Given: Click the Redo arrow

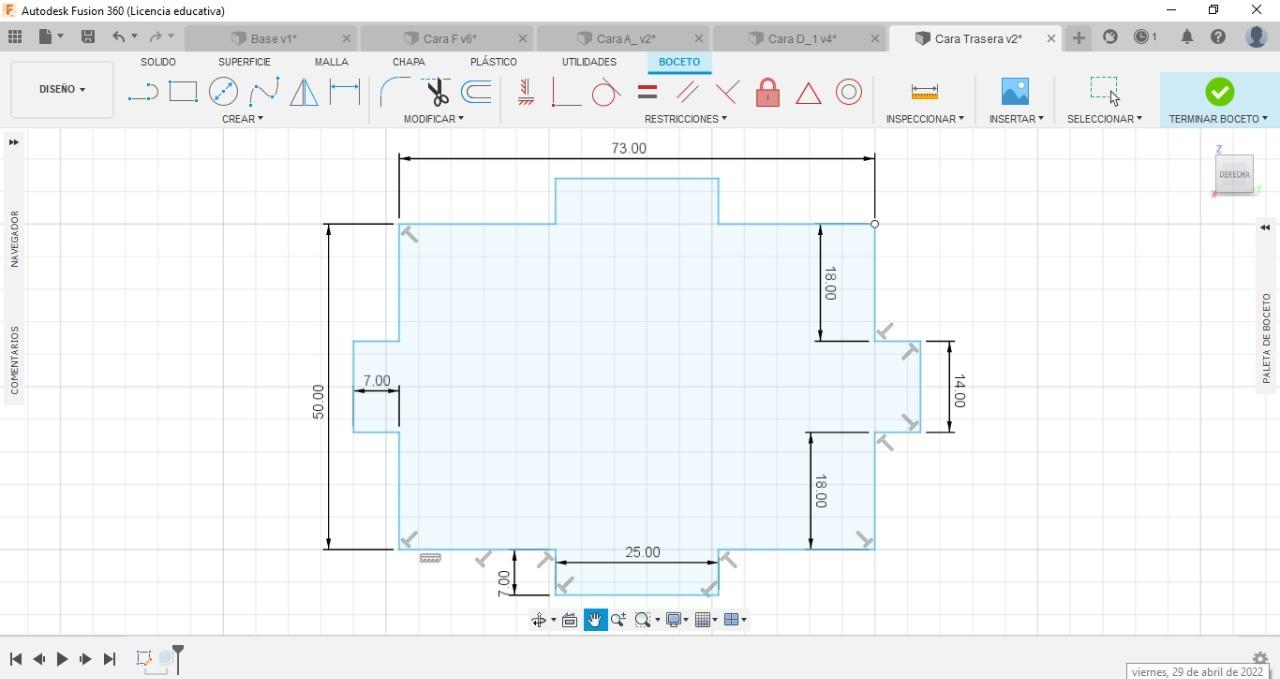Looking at the screenshot, I should click(155, 37).
